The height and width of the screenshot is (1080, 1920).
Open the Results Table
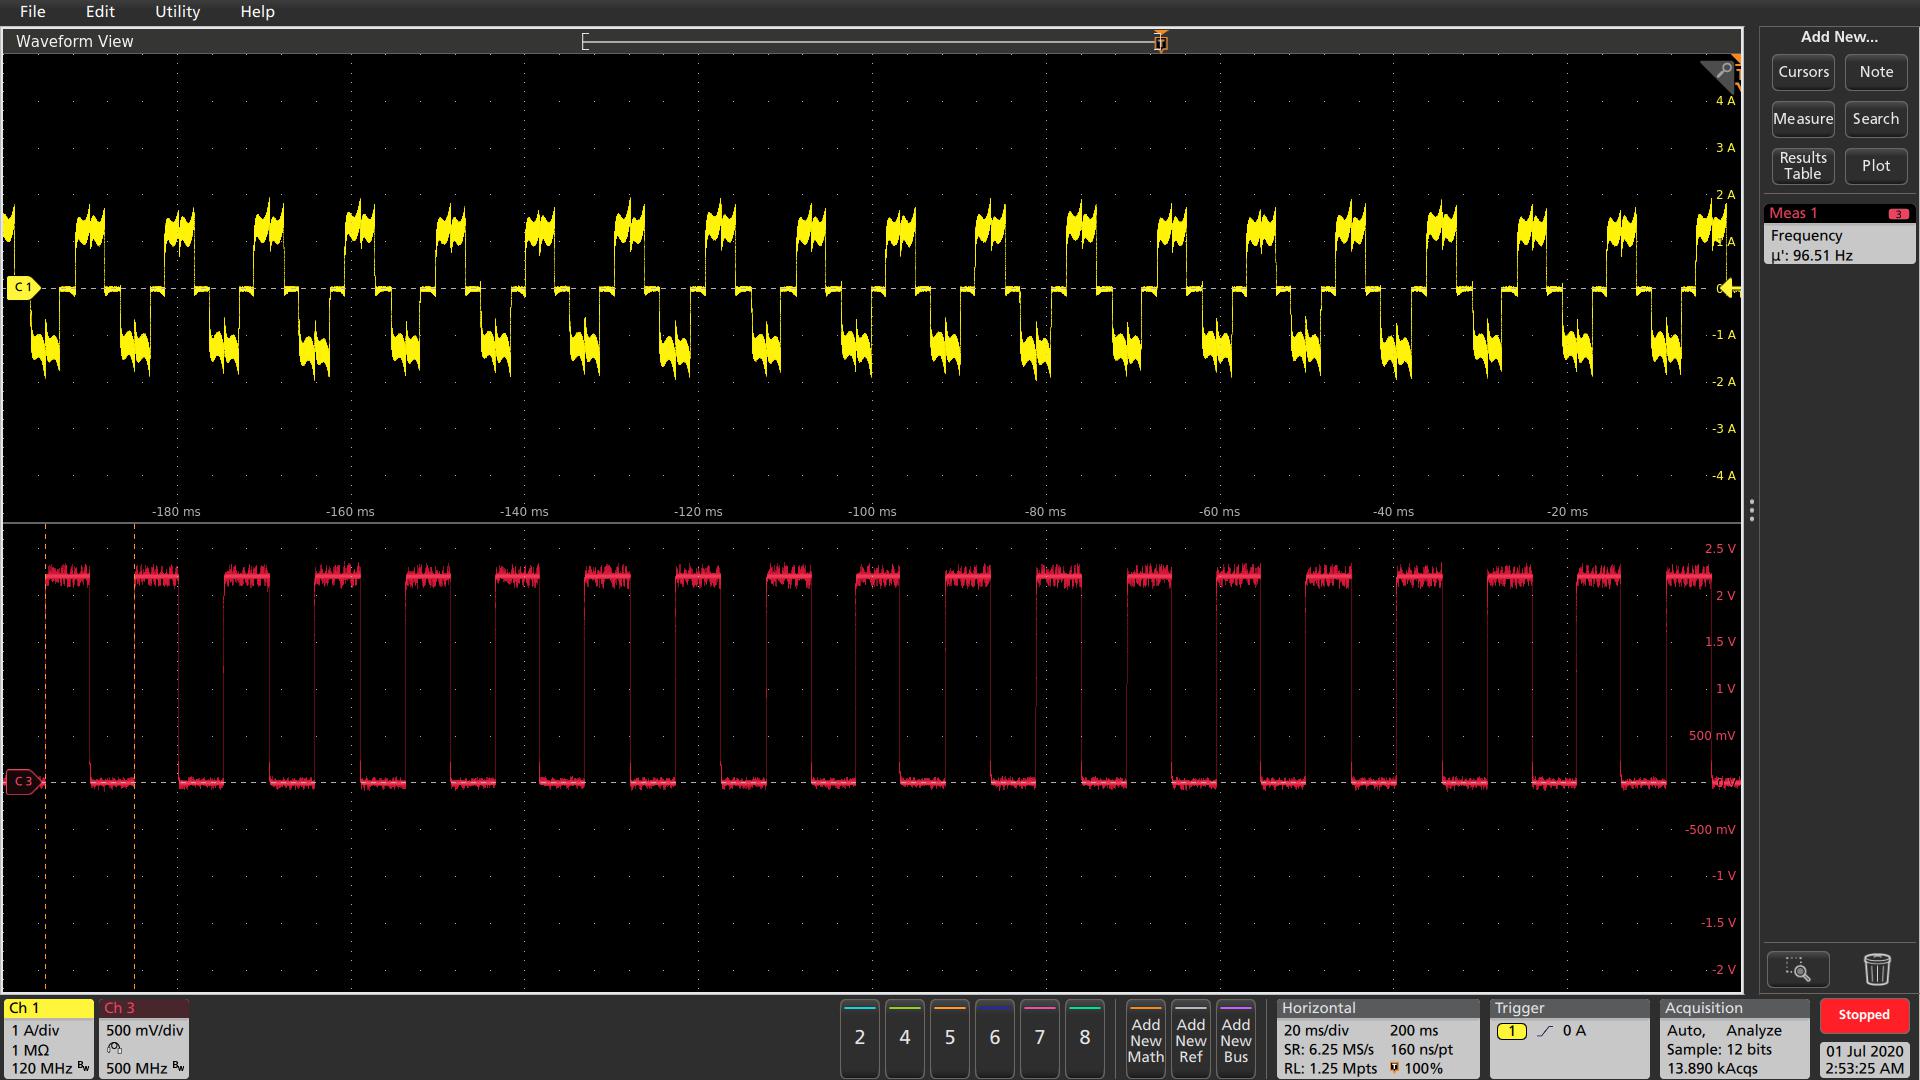click(1803, 166)
